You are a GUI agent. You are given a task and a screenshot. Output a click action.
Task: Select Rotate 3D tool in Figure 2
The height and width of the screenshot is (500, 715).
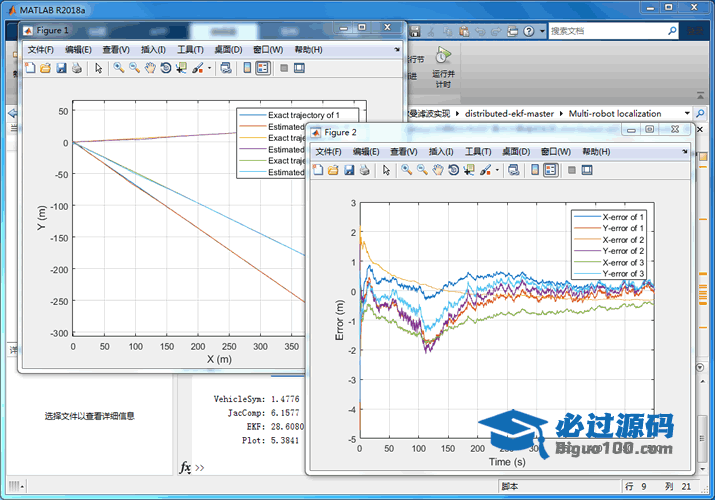(453, 170)
